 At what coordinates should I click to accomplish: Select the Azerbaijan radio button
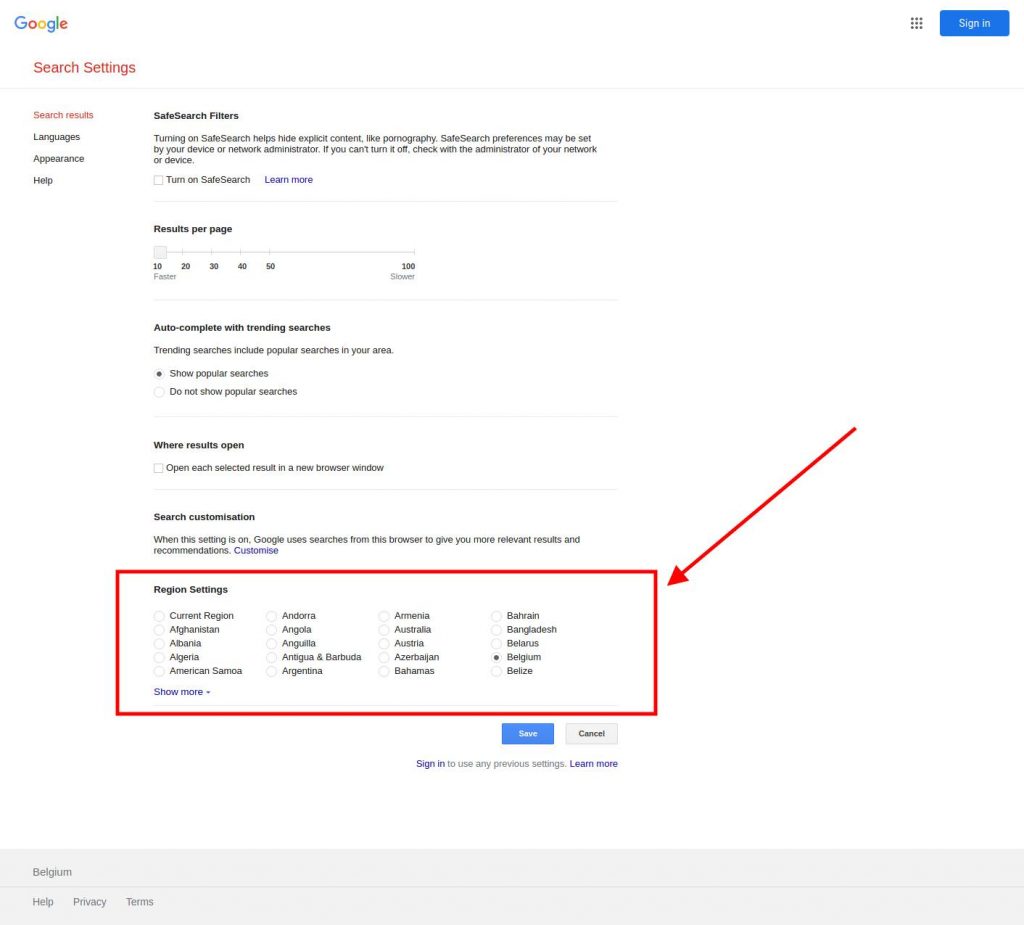(x=383, y=657)
